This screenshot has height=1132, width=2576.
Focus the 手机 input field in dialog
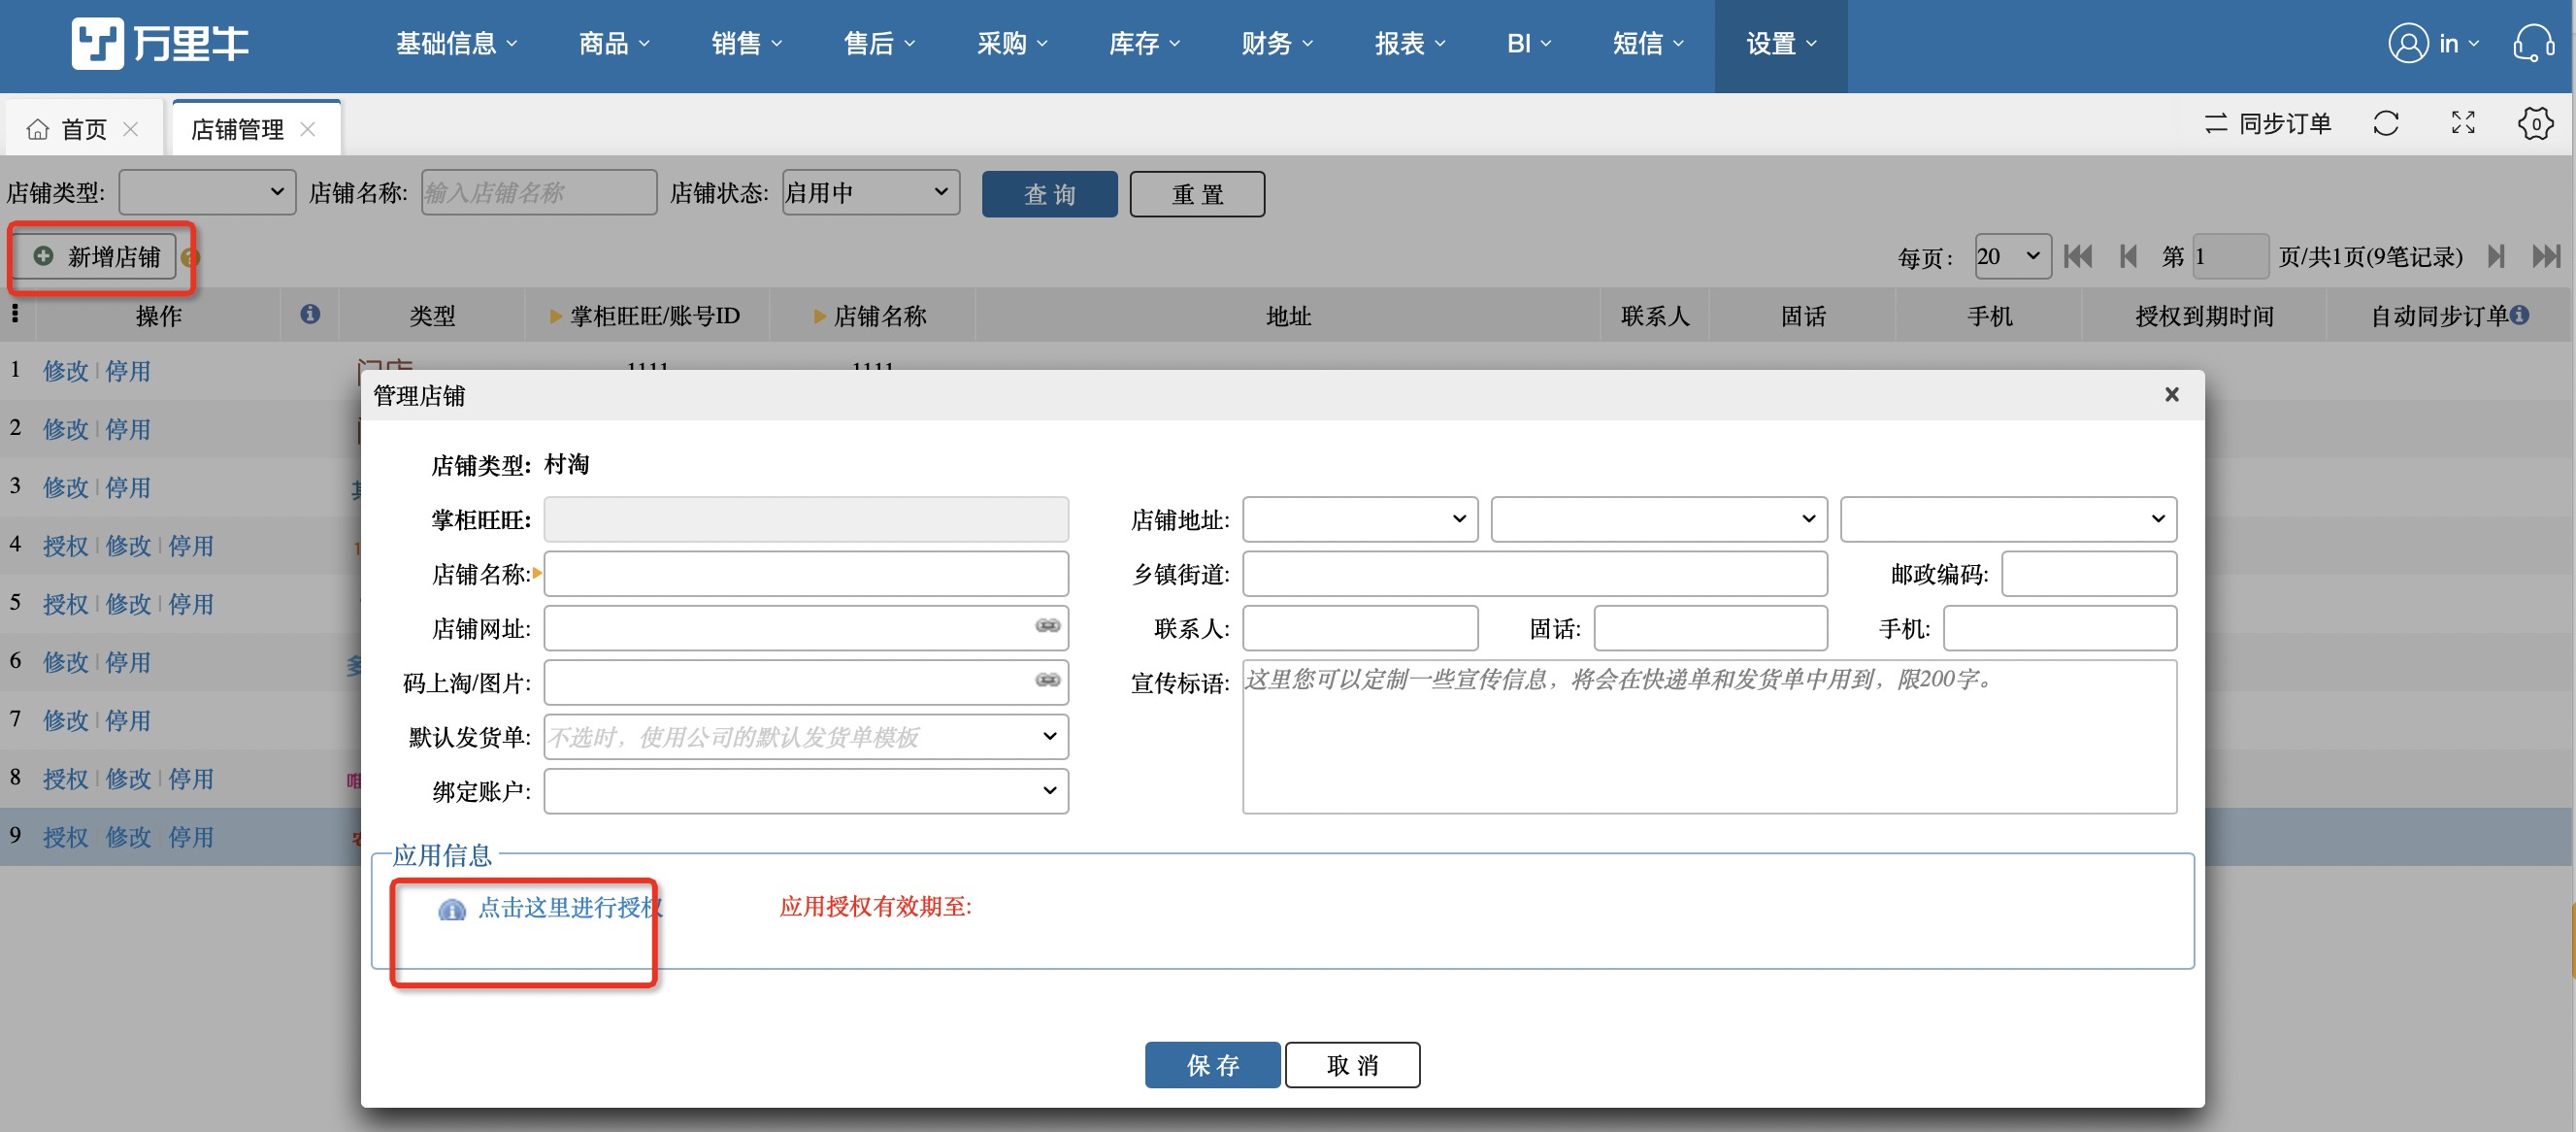[2060, 628]
